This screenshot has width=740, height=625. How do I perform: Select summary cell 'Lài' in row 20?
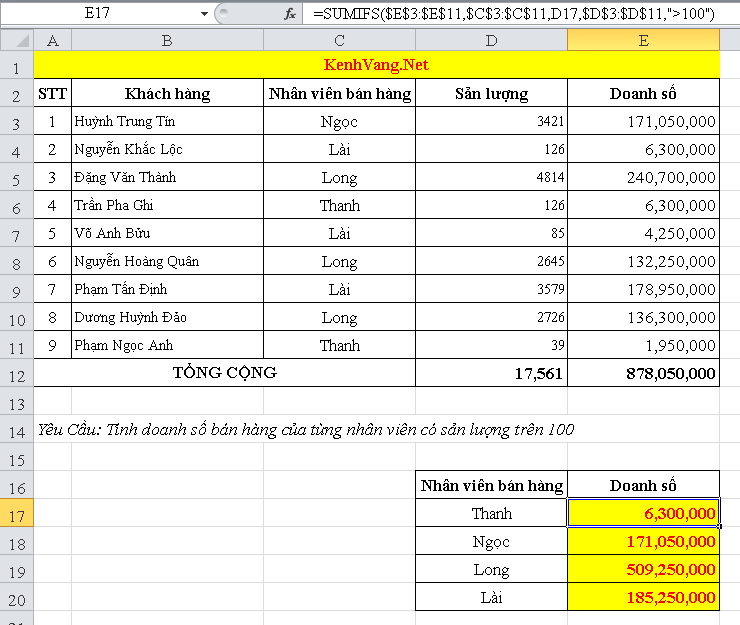(x=491, y=597)
